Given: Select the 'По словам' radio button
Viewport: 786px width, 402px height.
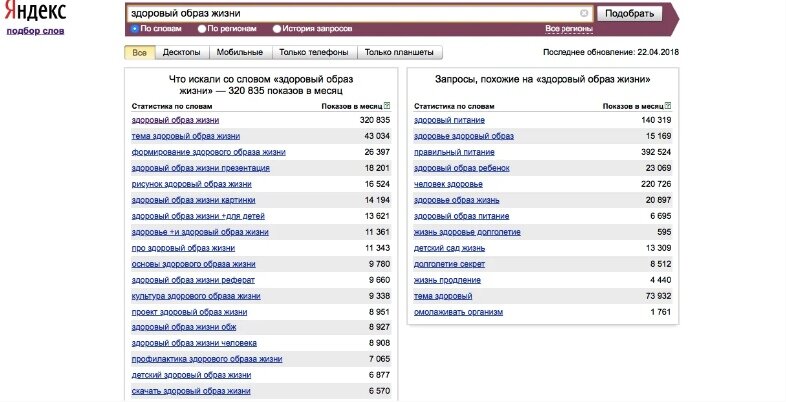Looking at the screenshot, I should (x=134, y=29).
